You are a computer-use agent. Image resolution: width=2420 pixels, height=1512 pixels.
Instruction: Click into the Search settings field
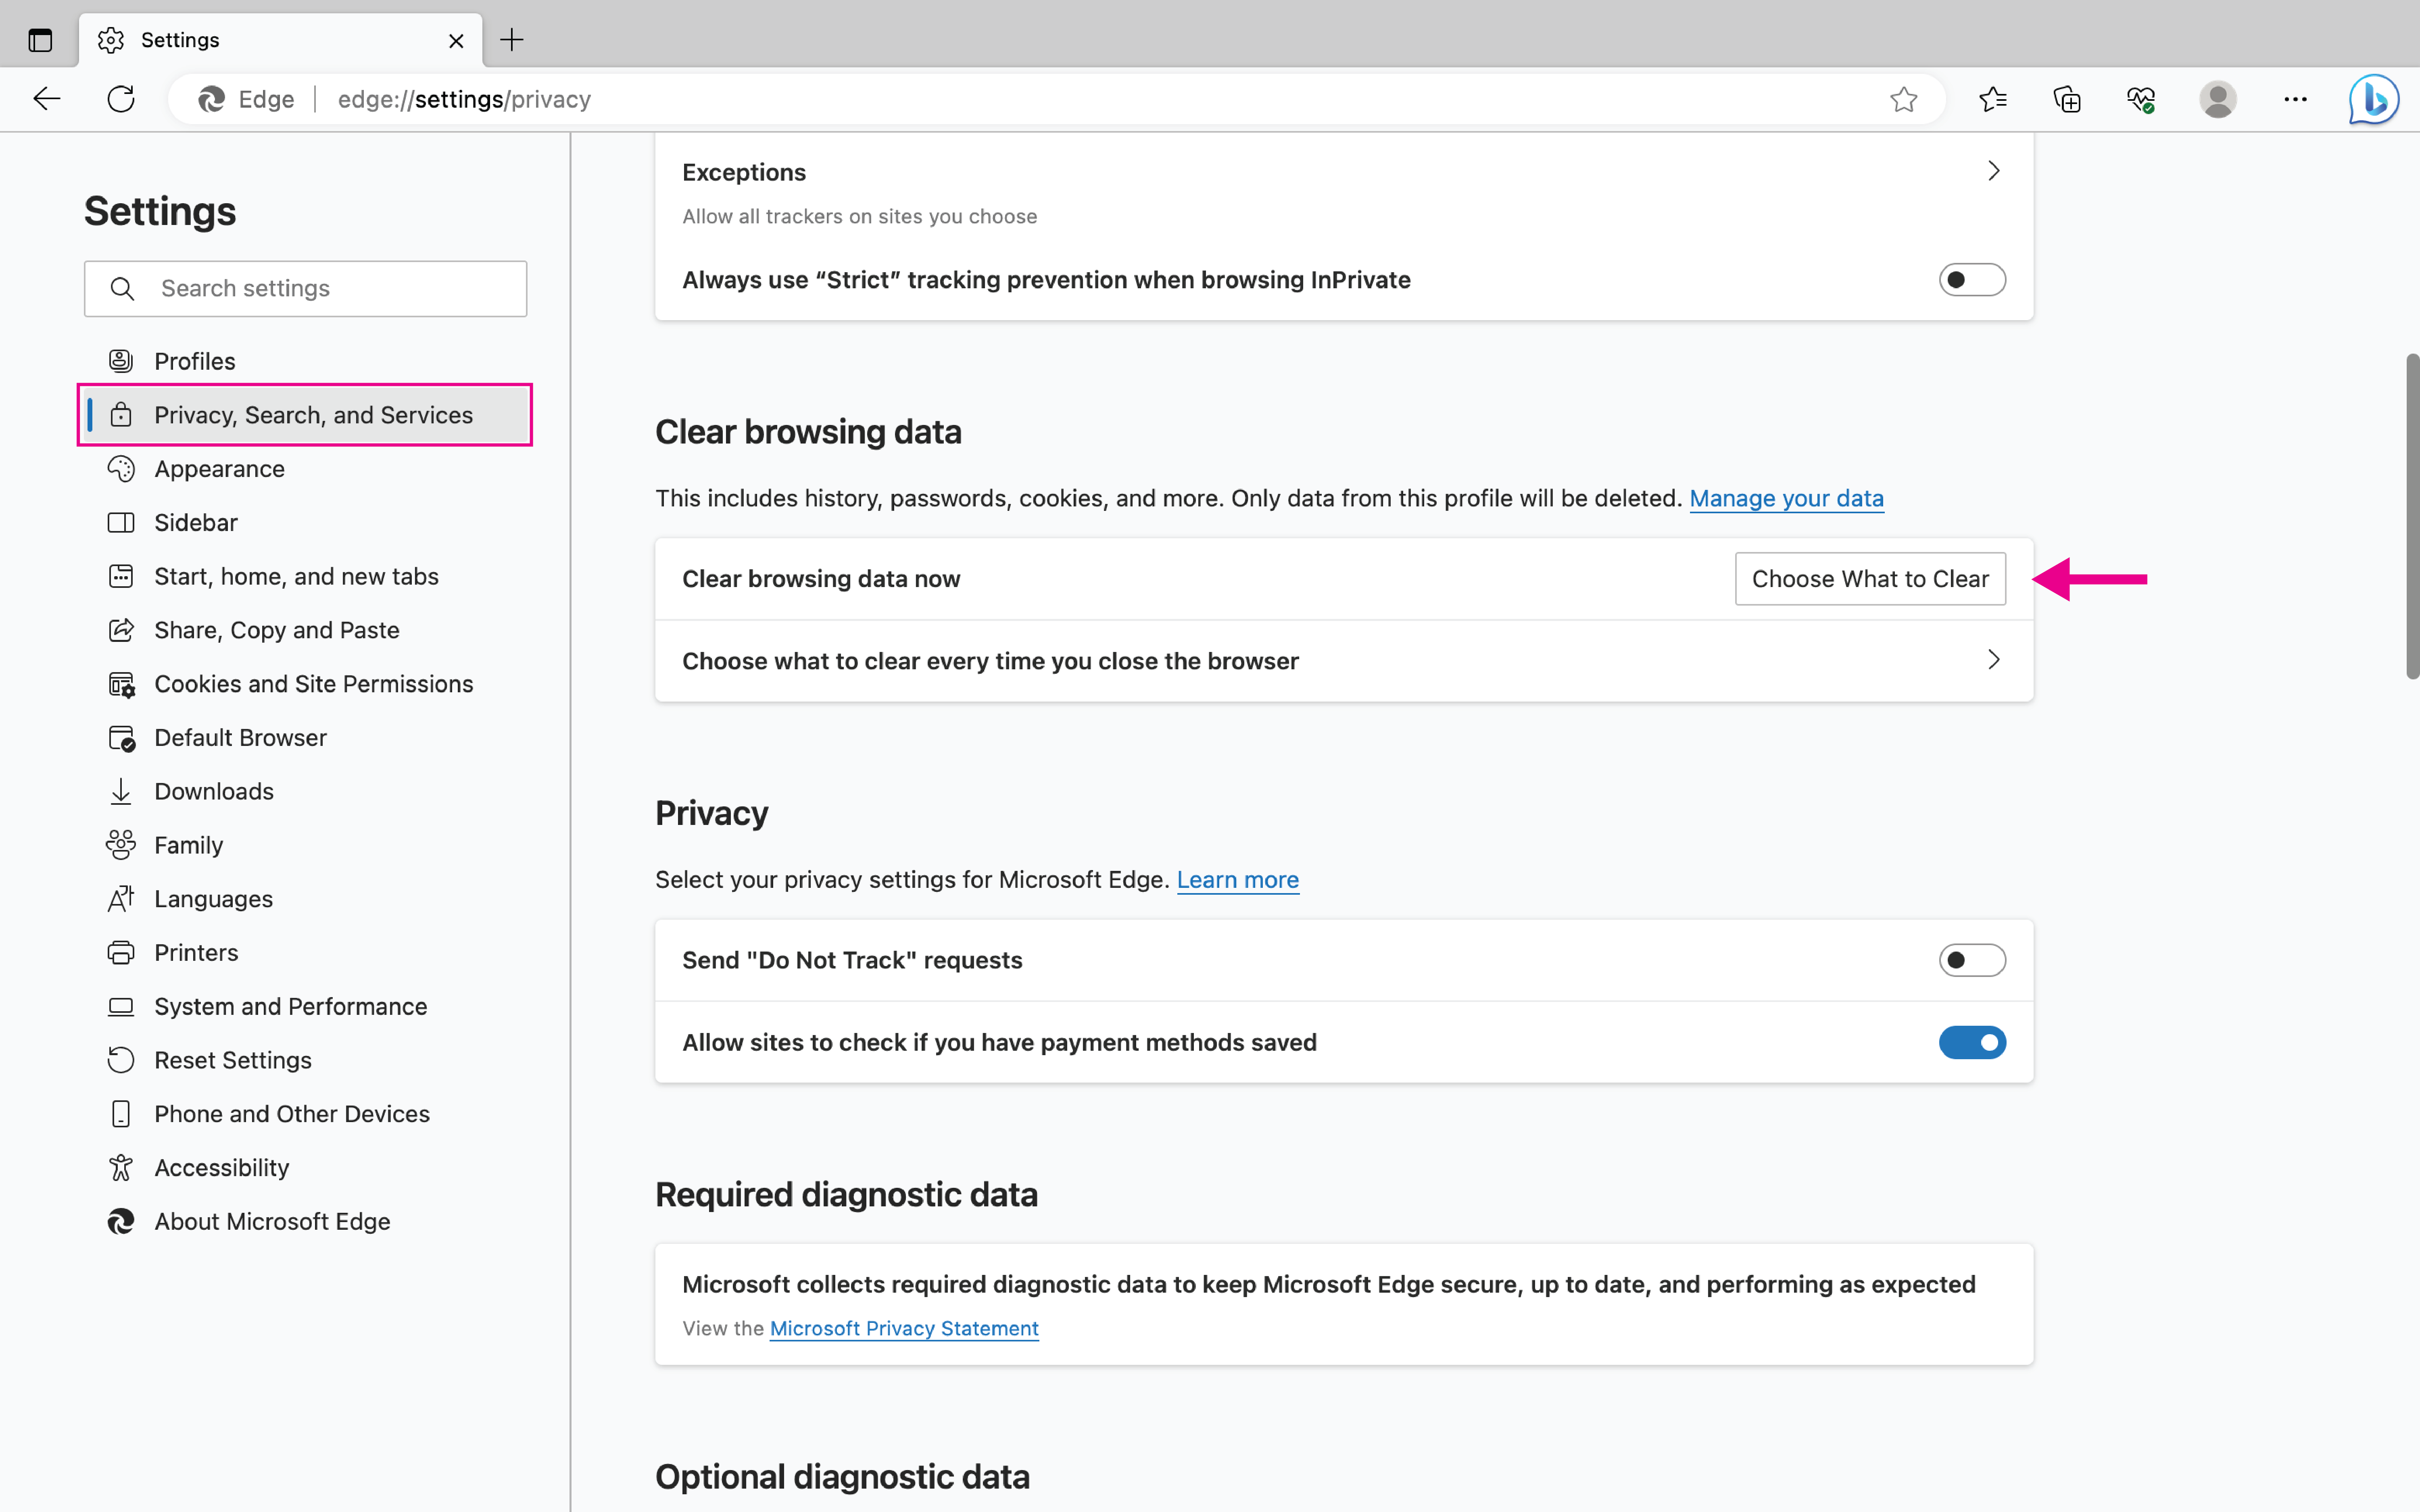(305, 289)
